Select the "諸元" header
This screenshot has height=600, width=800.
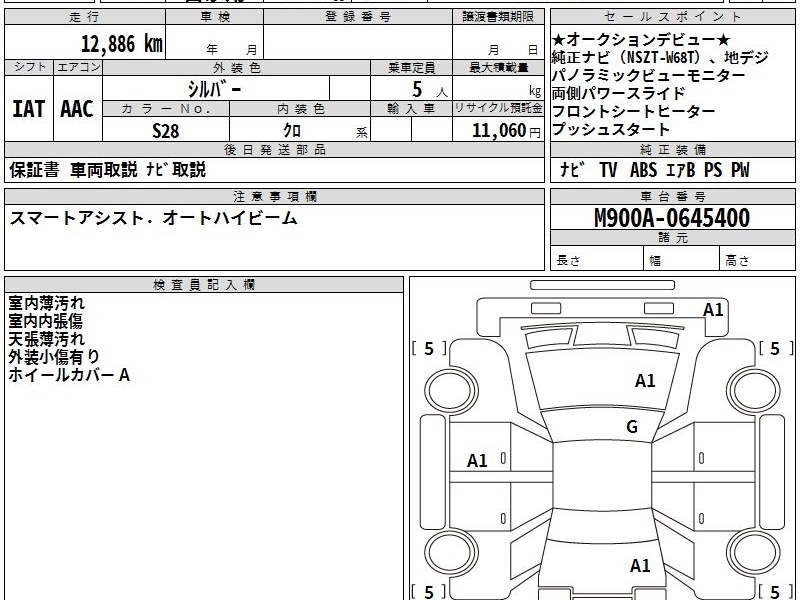672,237
